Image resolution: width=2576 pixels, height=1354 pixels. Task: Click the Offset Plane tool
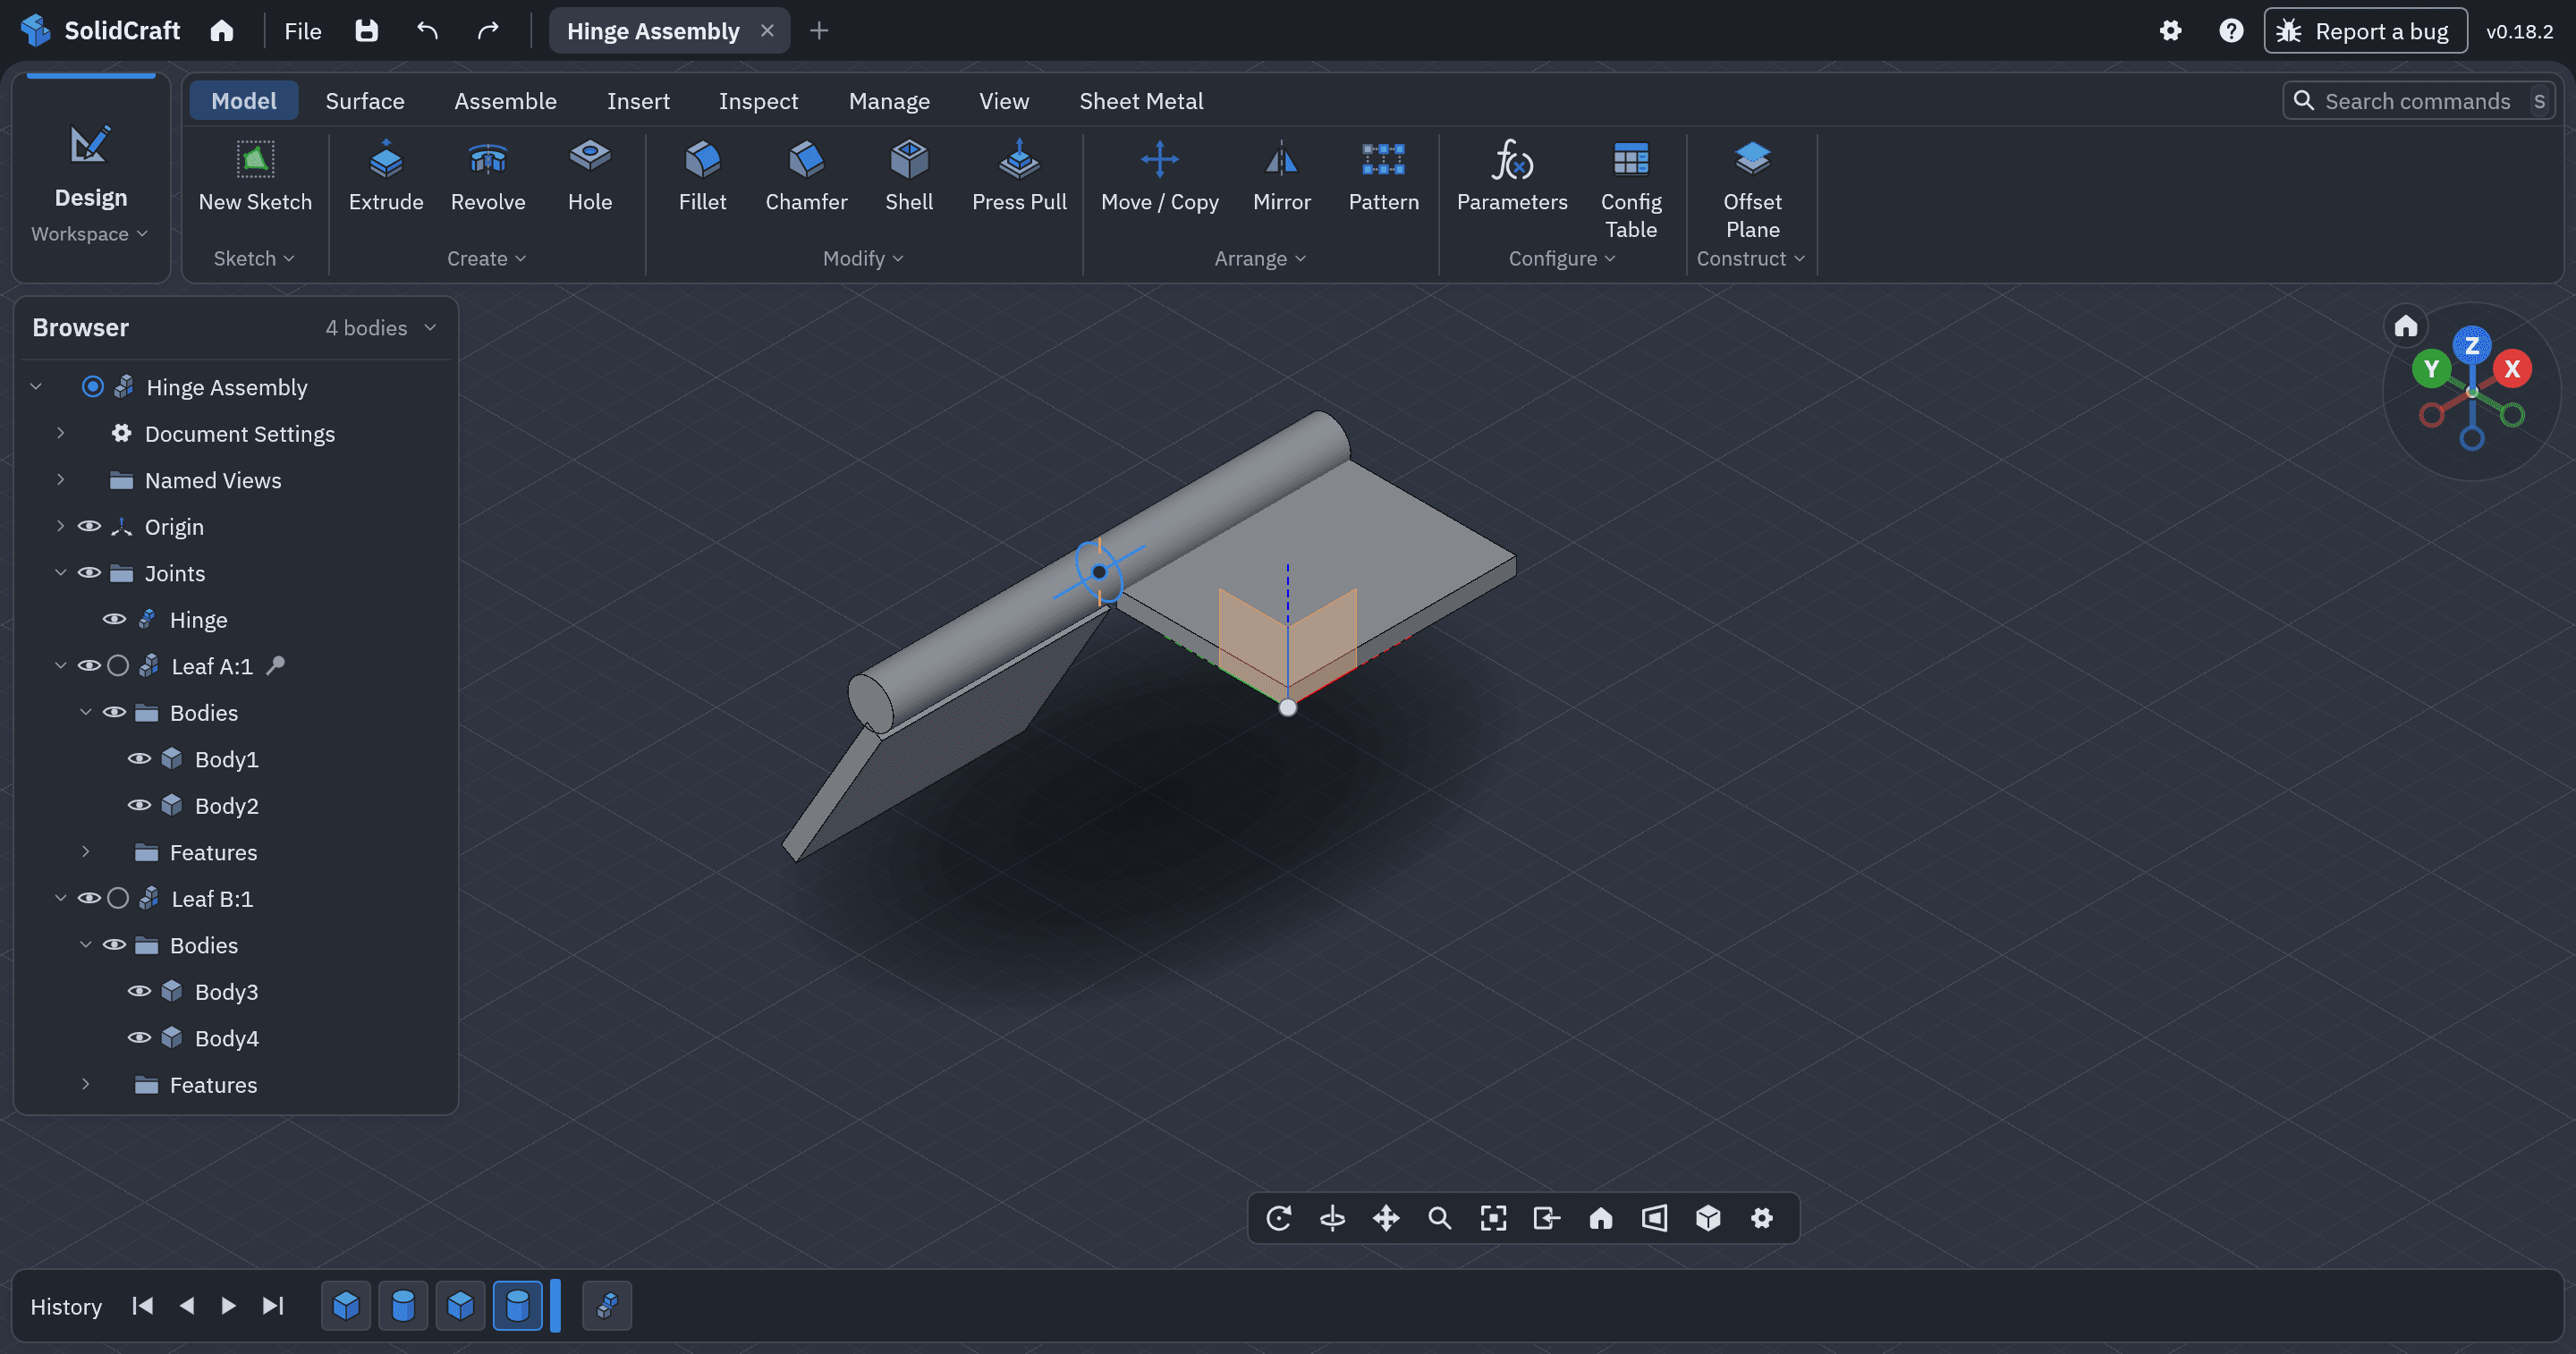1752,189
